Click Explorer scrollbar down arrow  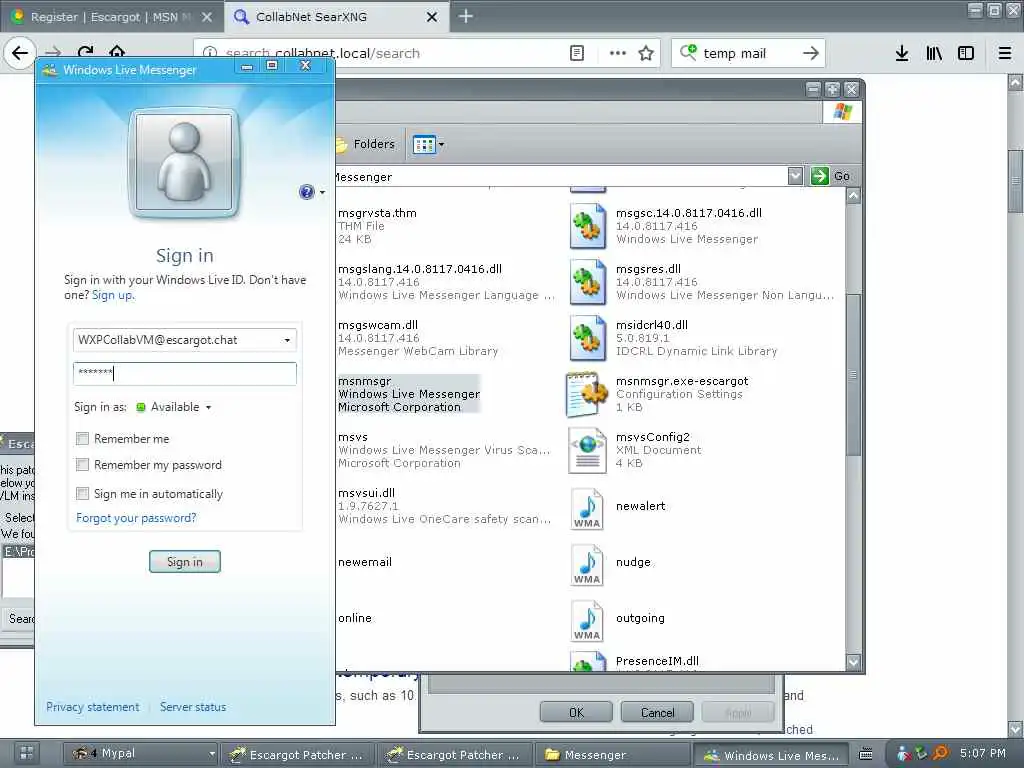click(853, 662)
